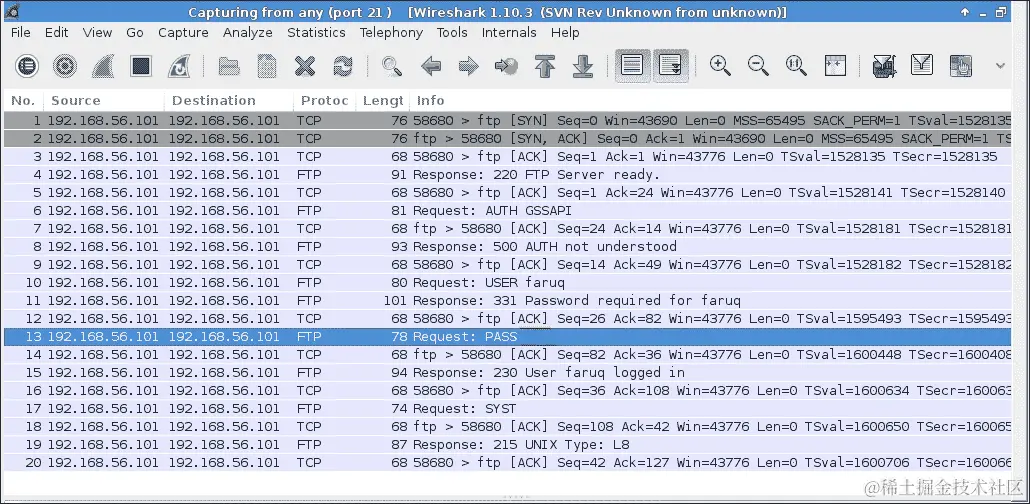Sort by the Protocol column header

(325, 101)
